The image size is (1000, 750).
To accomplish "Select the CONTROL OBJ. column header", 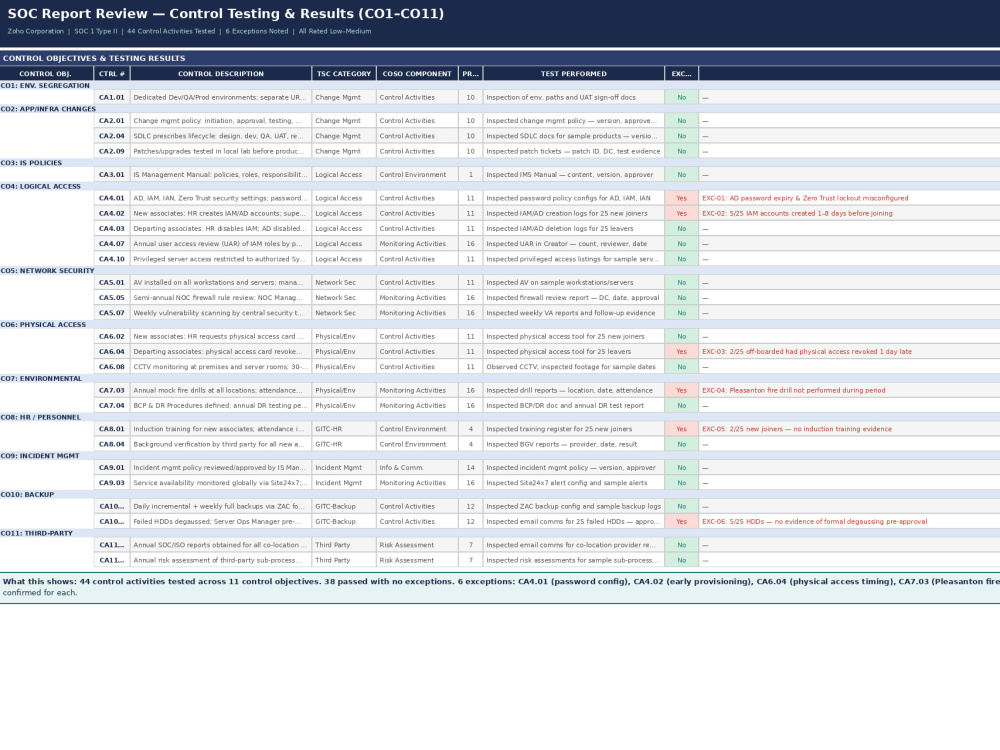I will click(47, 73).
